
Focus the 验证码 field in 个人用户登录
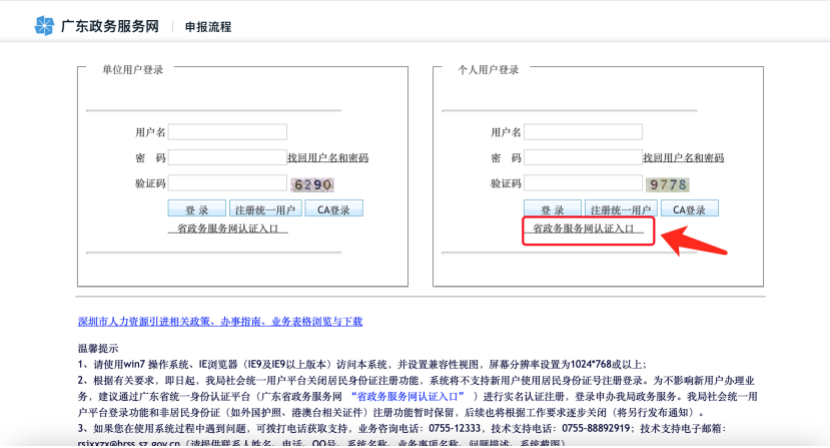pos(583,183)
